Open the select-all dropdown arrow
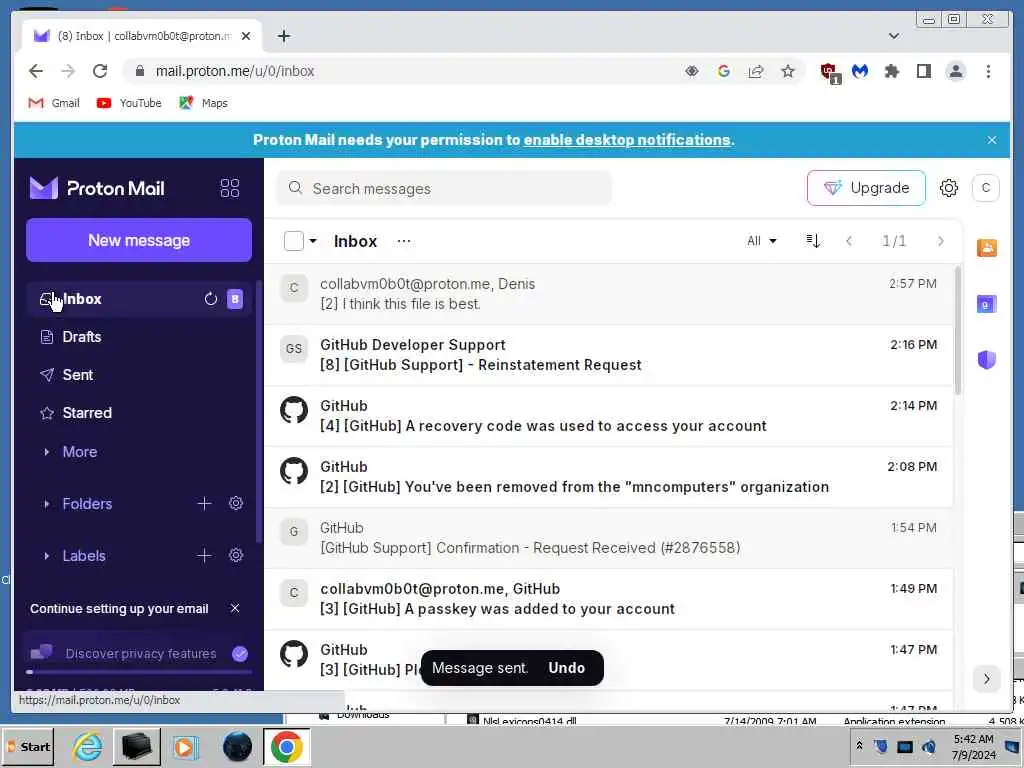 [x=313, y=241]
